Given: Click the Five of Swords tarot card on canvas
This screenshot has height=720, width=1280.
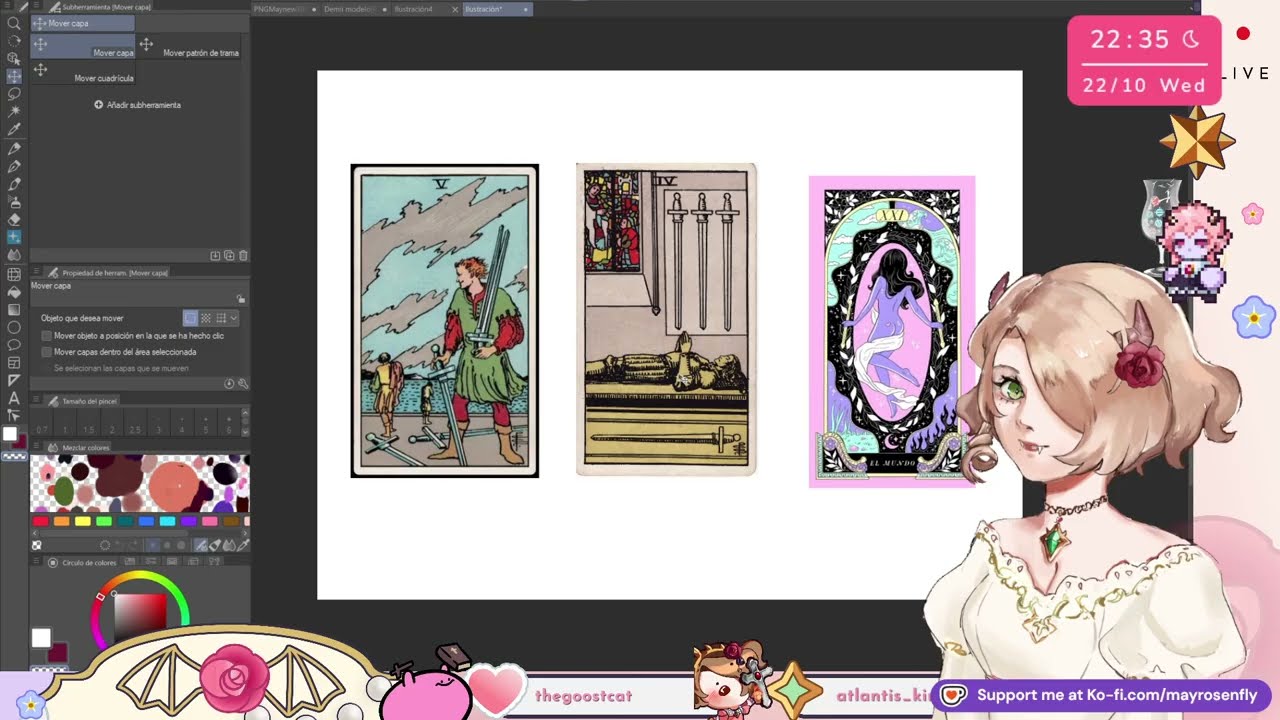Looking at the screenshot, I should pos(445,321).
